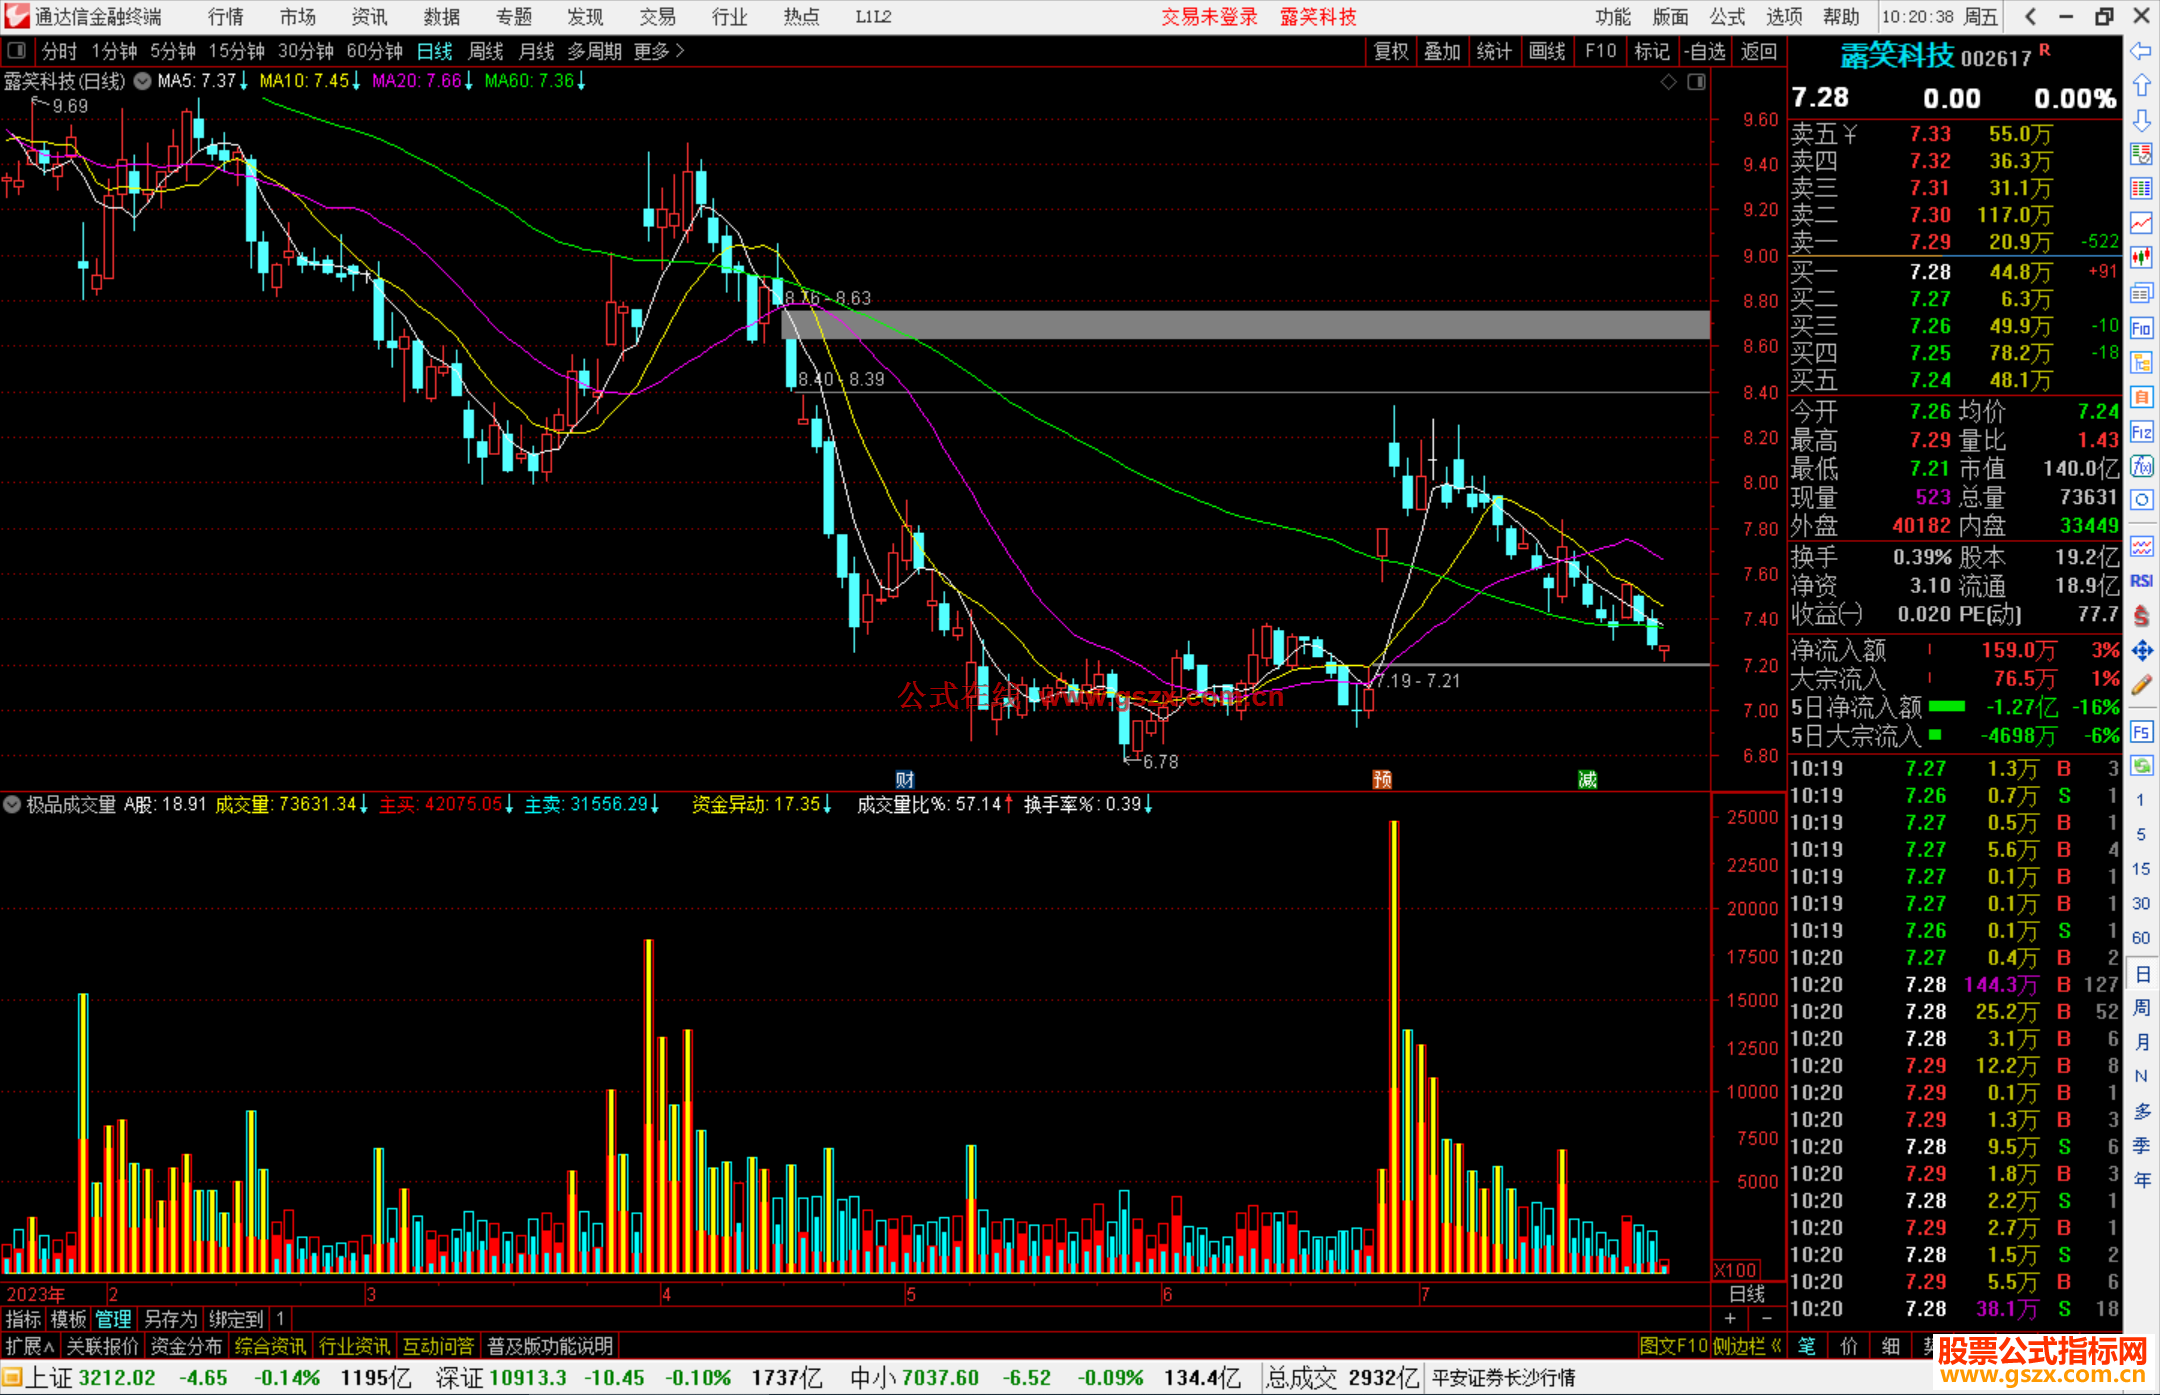The image size is (2160, 1395).
Task: Click the candlestick chart icon in right toolbar
Action: tap(2141, 257)
